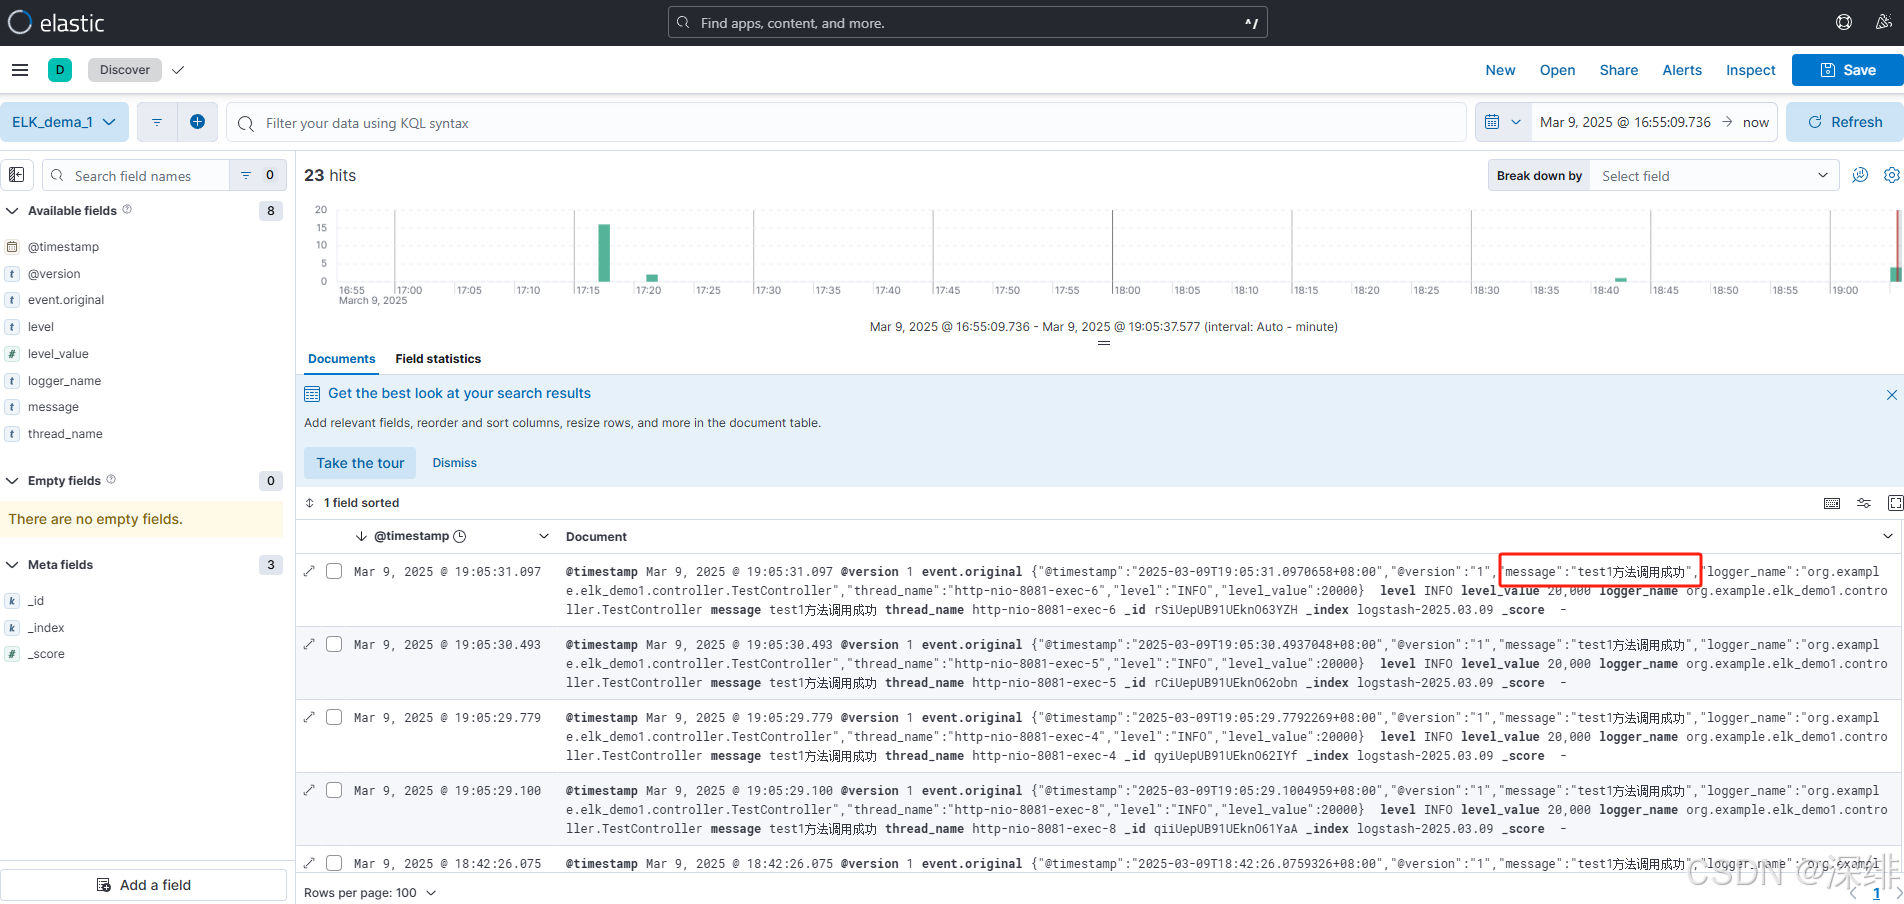
Task: Click the global Find apps search box
Action: click(967, 22)
